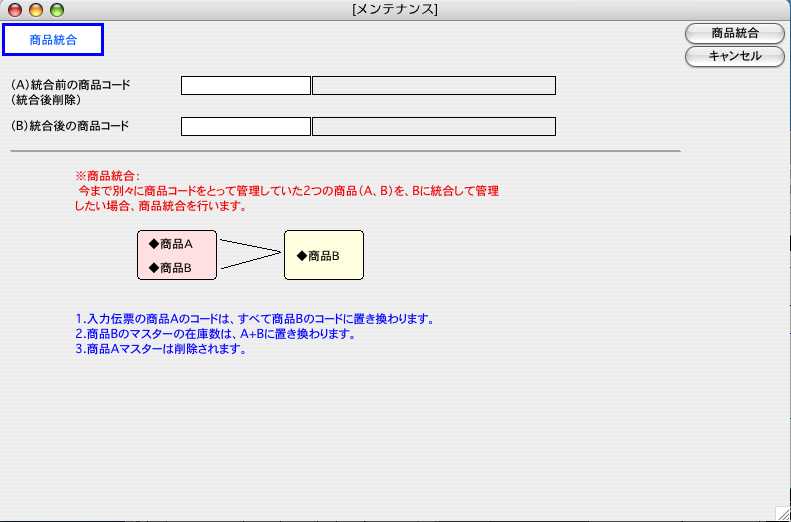Click note 2 about 在庫数 A+B
The image size is (791, 522).
point(215,334)
